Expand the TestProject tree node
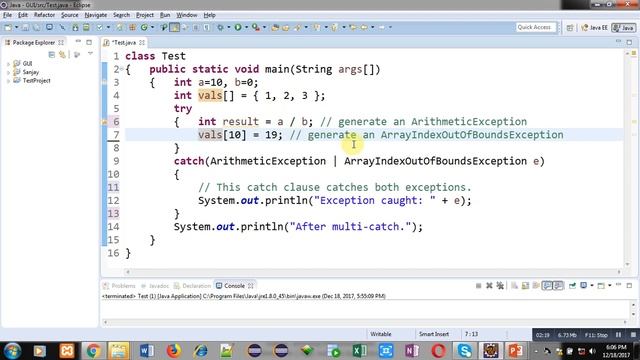Image resolution: width=640 pixels, height=360 pixels. 9,81
